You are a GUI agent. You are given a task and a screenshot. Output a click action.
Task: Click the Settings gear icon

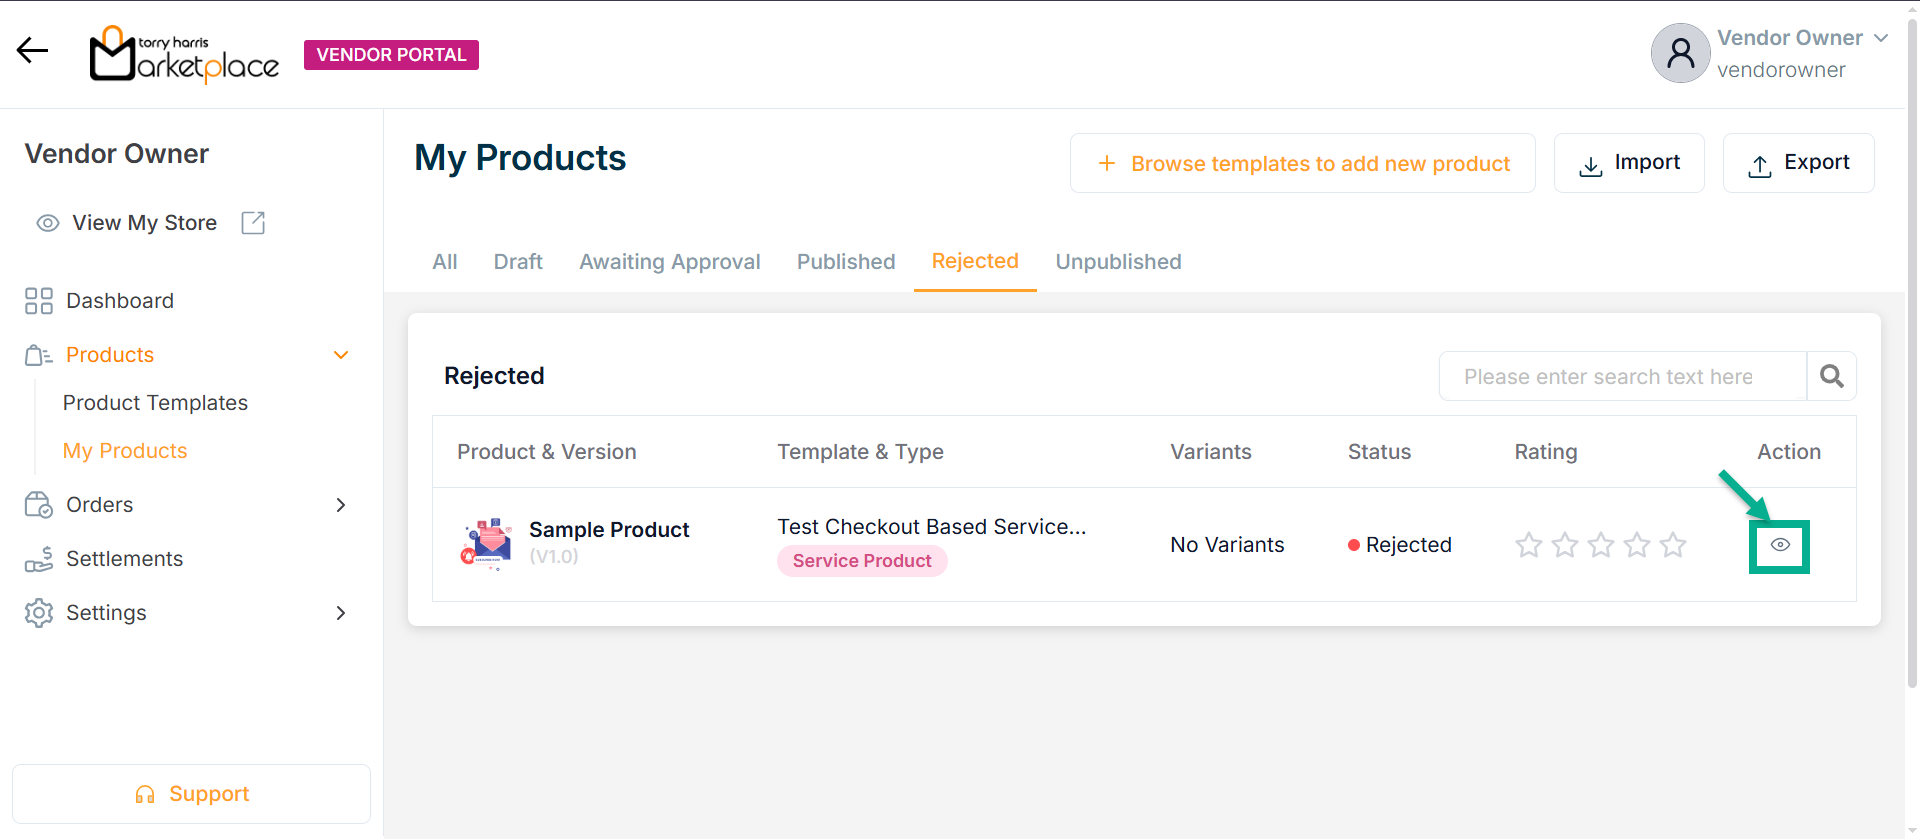(x=39, y=613)
